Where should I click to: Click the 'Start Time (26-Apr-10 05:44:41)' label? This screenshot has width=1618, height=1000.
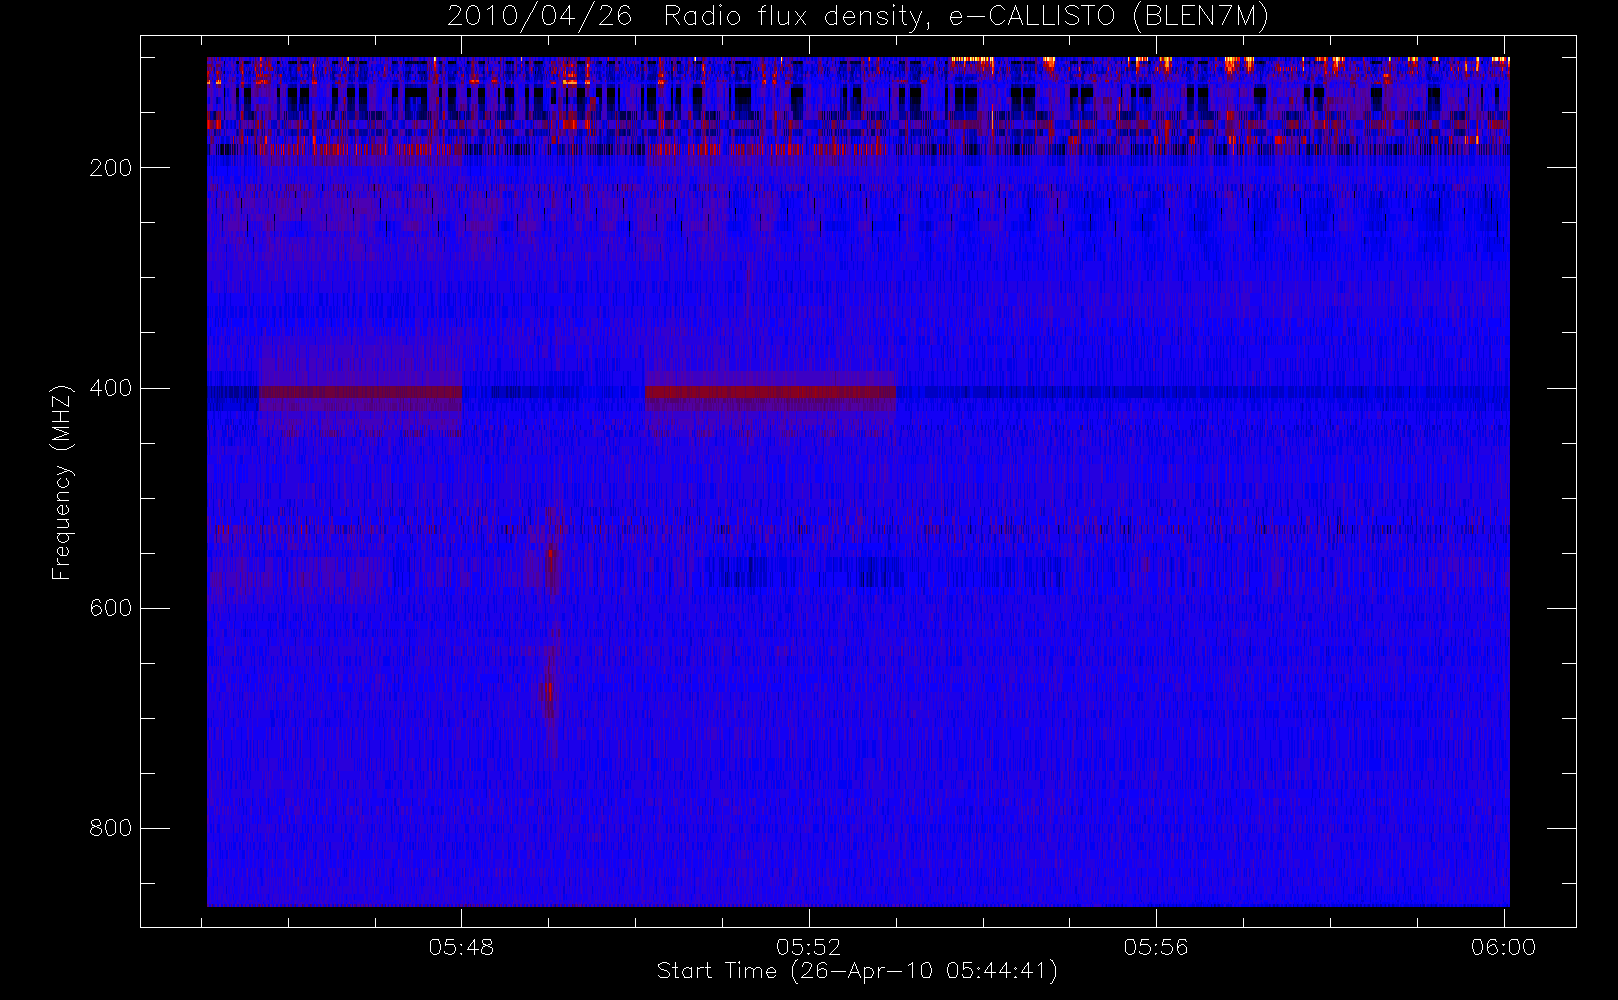[857, 971]
